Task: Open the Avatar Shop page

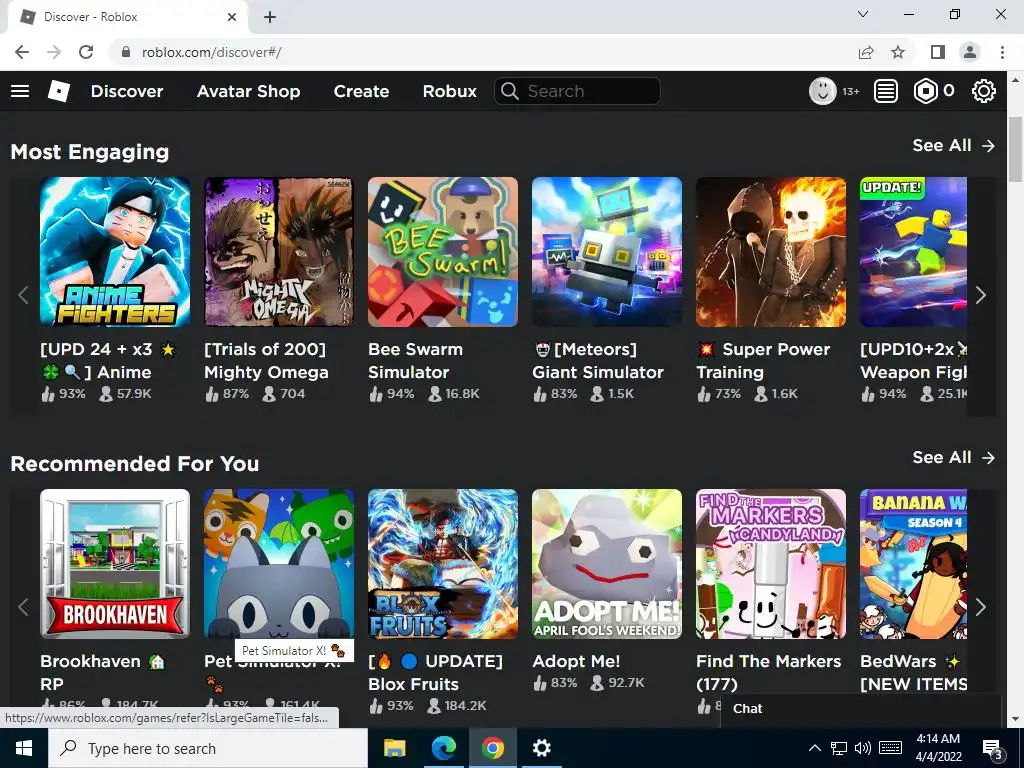Action: tap(248, 91)
